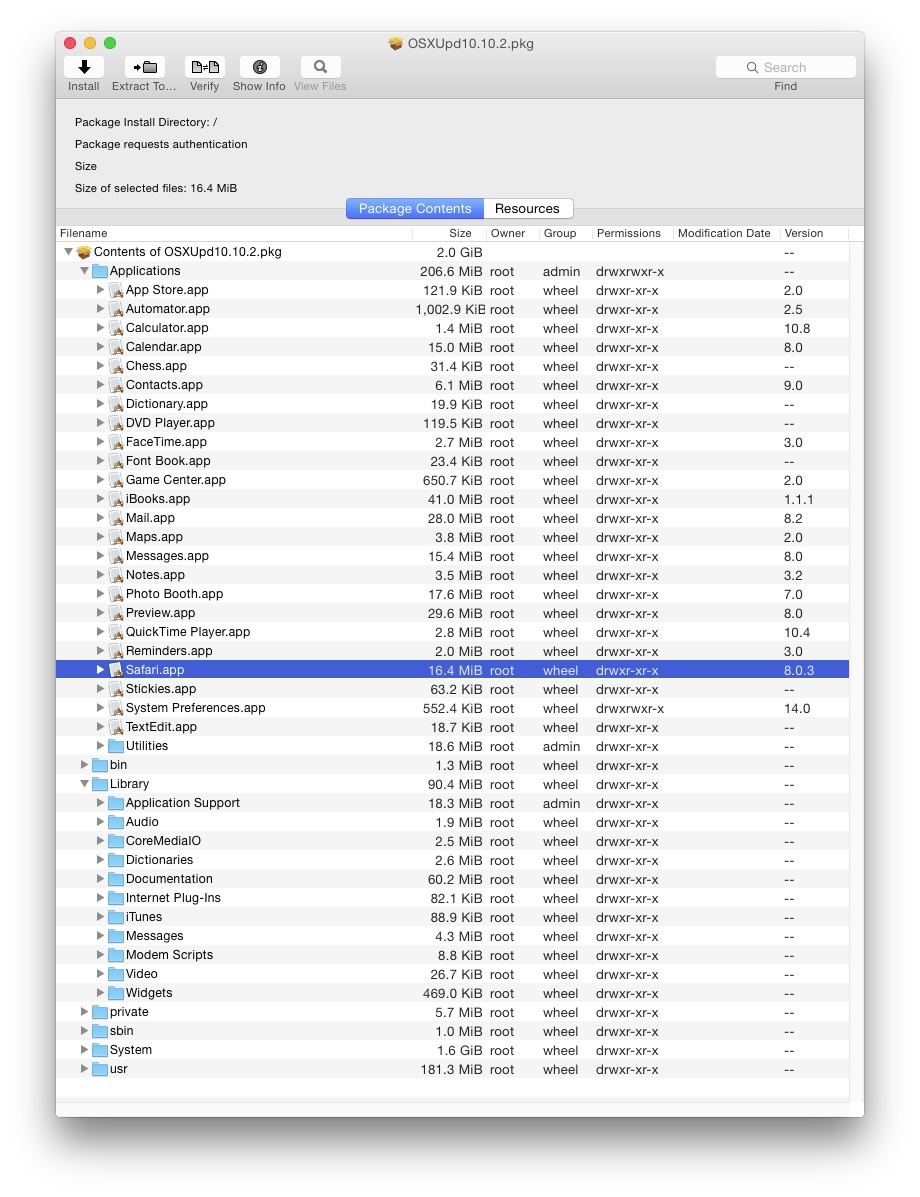
Task: Switch to the Resources tab
Action: coord(528,208)
